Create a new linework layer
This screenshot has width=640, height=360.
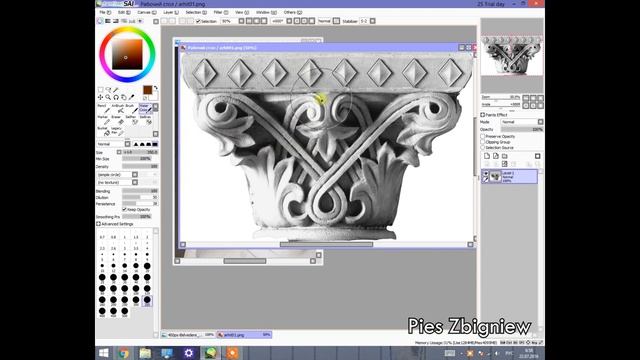click(496, 156)
